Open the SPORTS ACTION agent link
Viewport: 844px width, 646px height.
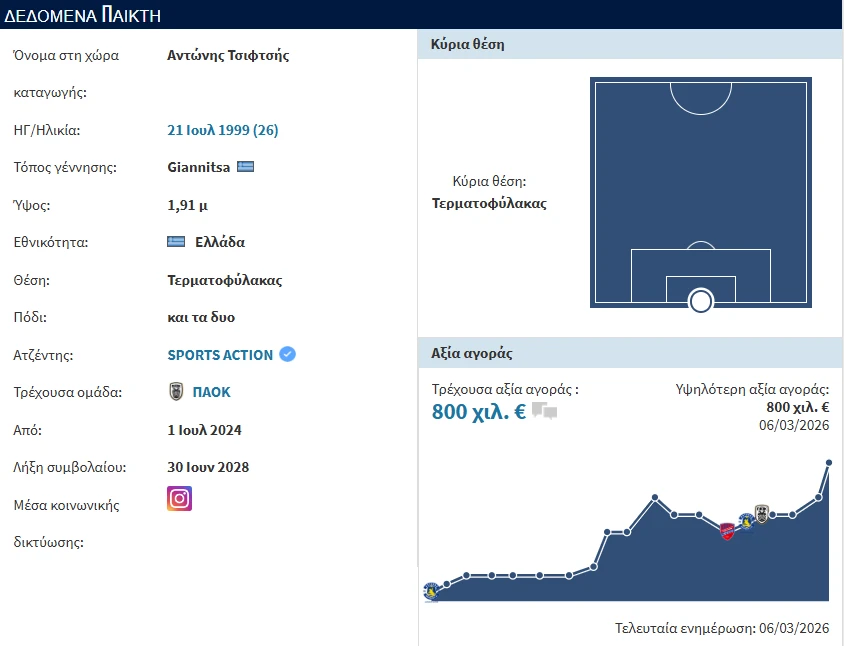tap(220, 355)
